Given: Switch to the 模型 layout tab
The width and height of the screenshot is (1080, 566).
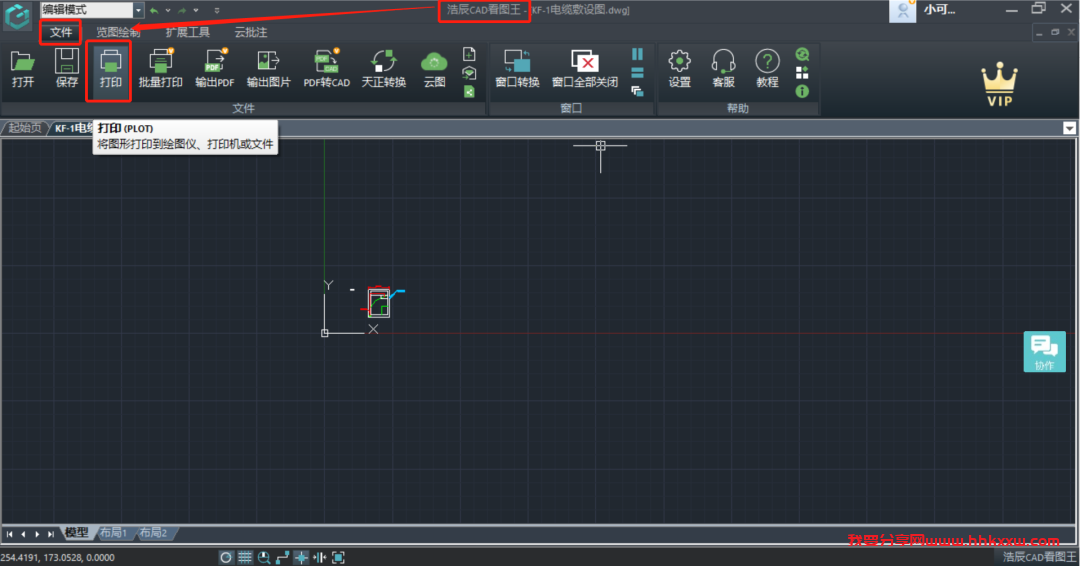Looking at the screenshot, I should (x=76, y=532).
